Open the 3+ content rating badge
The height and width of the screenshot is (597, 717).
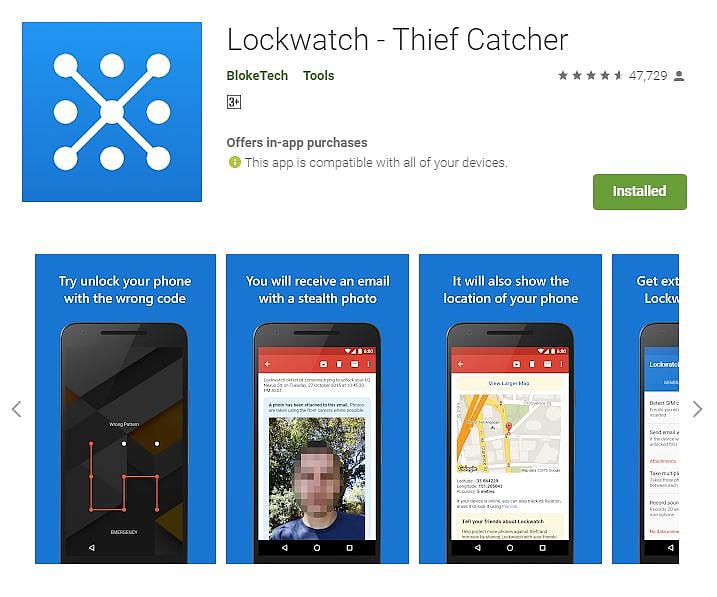pos(234,101)
